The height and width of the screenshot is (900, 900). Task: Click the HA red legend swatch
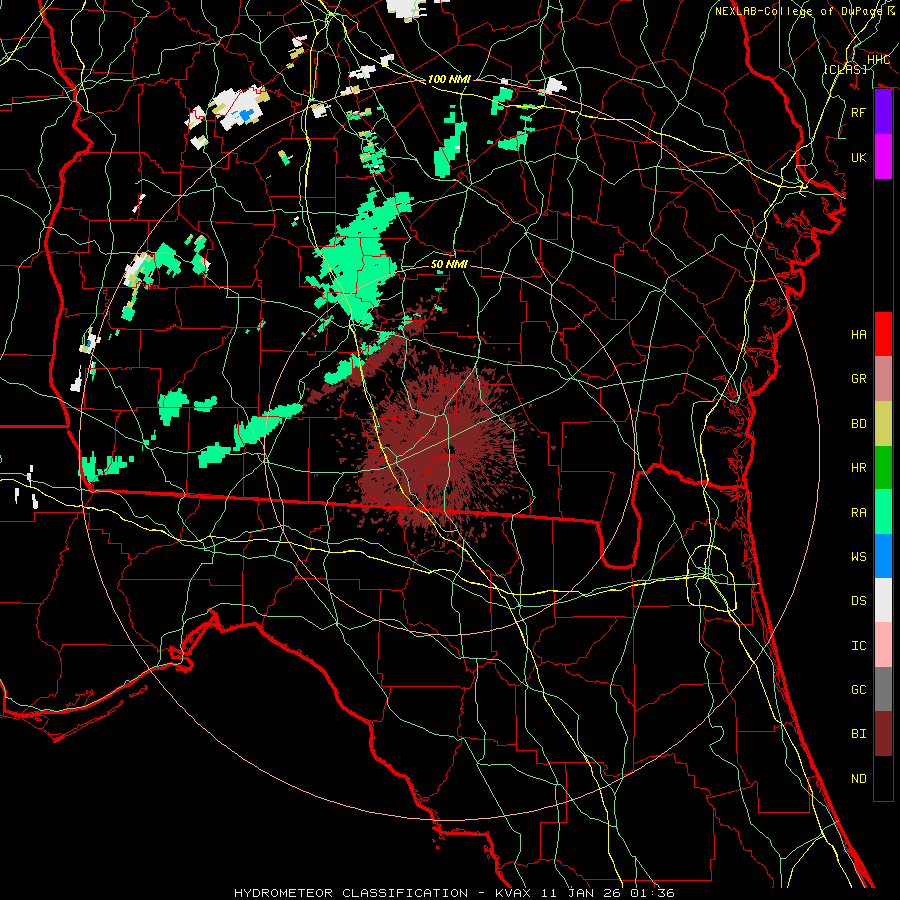pos(883,334)
